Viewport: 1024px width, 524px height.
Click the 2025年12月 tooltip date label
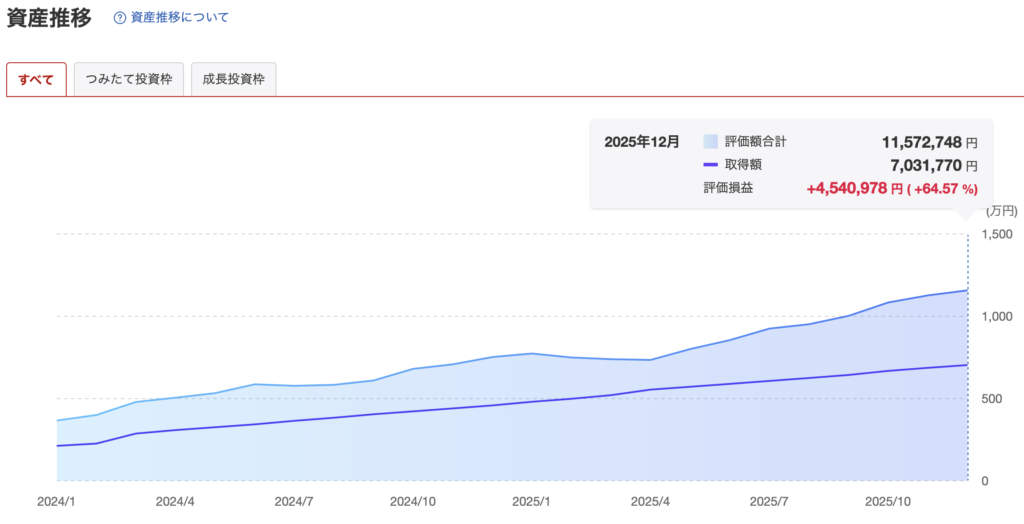click(x=642, y=142)
